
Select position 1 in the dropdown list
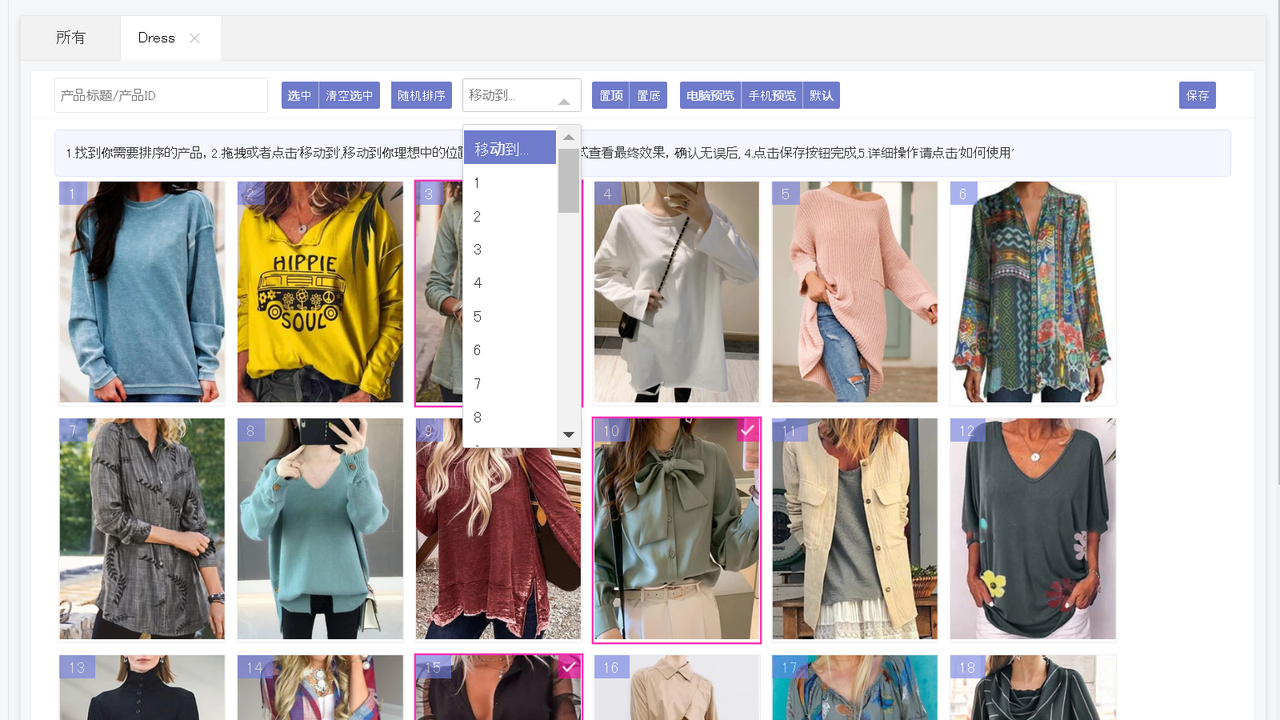510,183
